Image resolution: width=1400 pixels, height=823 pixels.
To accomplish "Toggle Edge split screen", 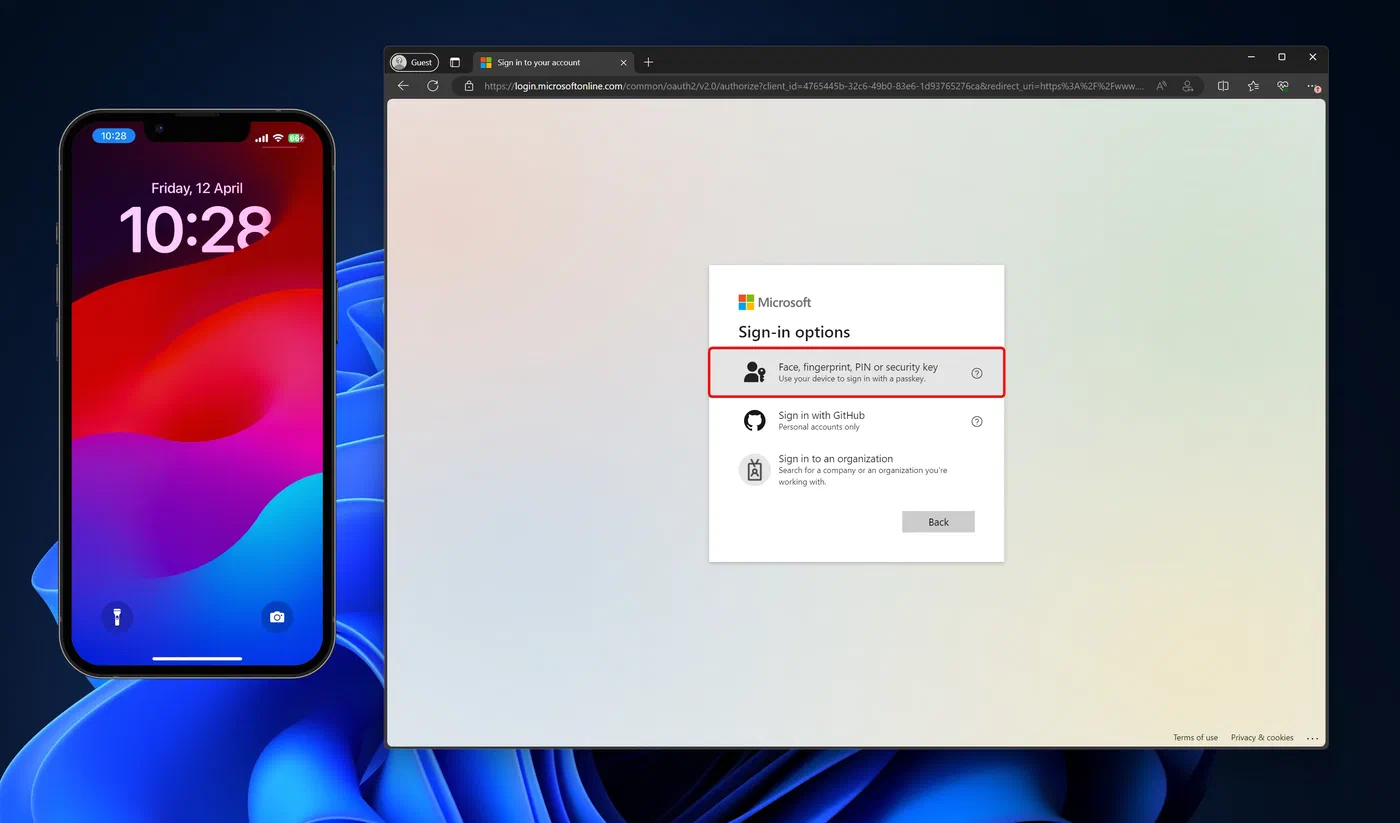I will point(1223,86).
